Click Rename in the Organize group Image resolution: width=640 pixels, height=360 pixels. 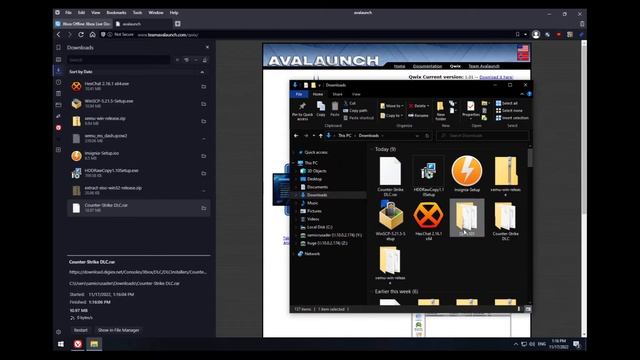pos(418,116)
